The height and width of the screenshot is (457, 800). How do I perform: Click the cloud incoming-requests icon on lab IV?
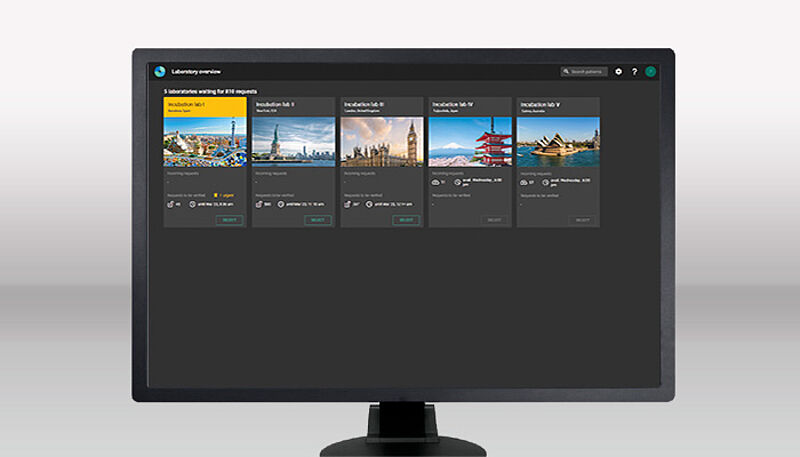click(436, 182)
